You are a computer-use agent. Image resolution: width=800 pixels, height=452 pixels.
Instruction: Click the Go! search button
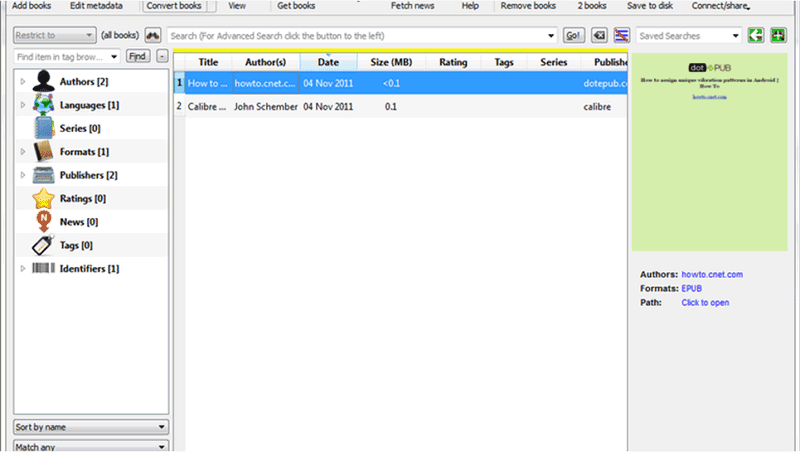click(573, 35)
